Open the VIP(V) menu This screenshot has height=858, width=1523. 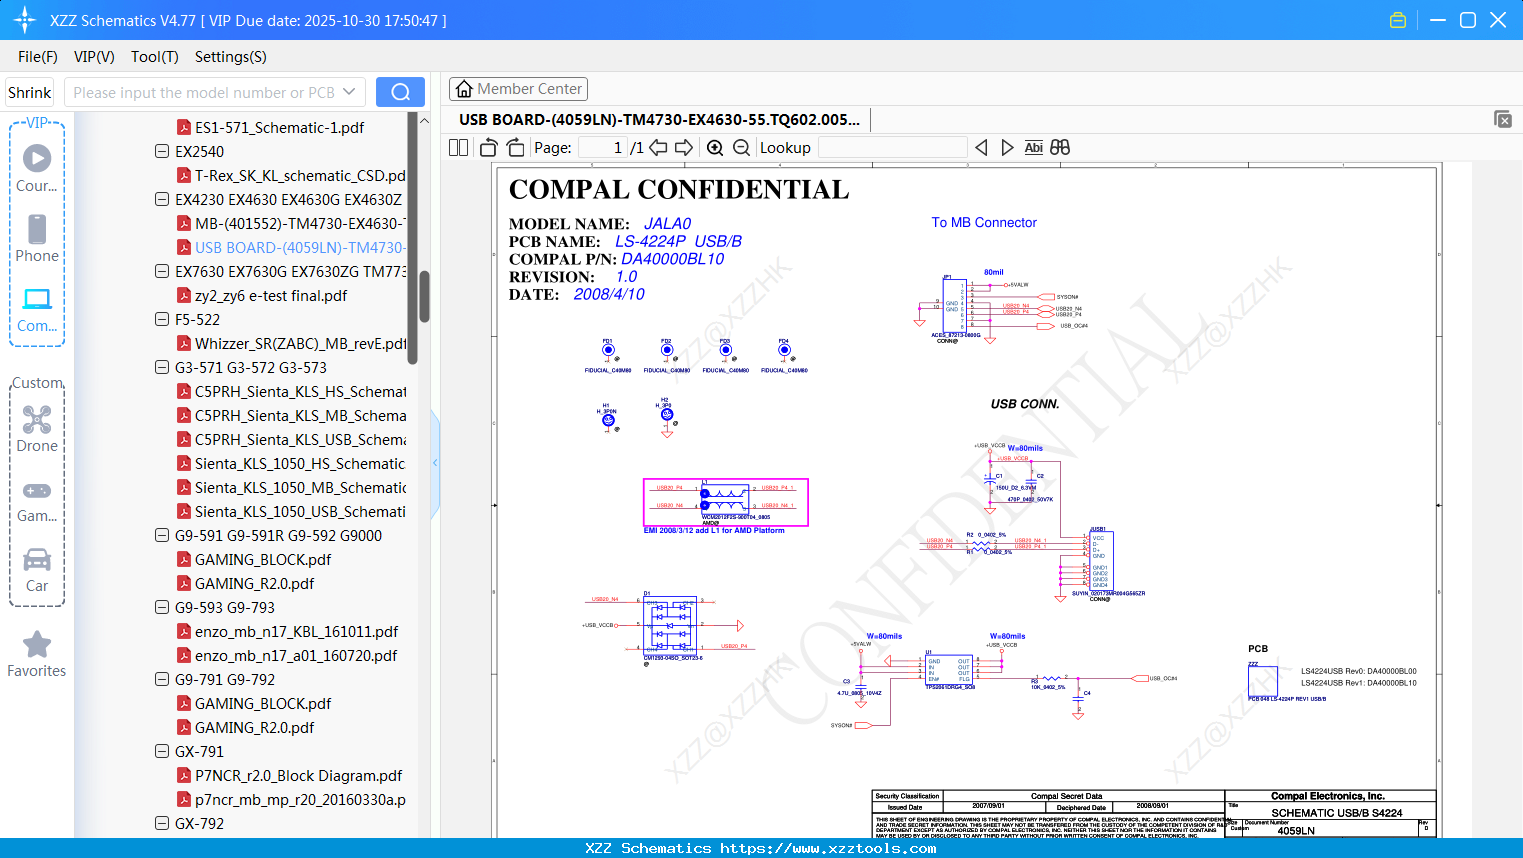pos(94,57)
